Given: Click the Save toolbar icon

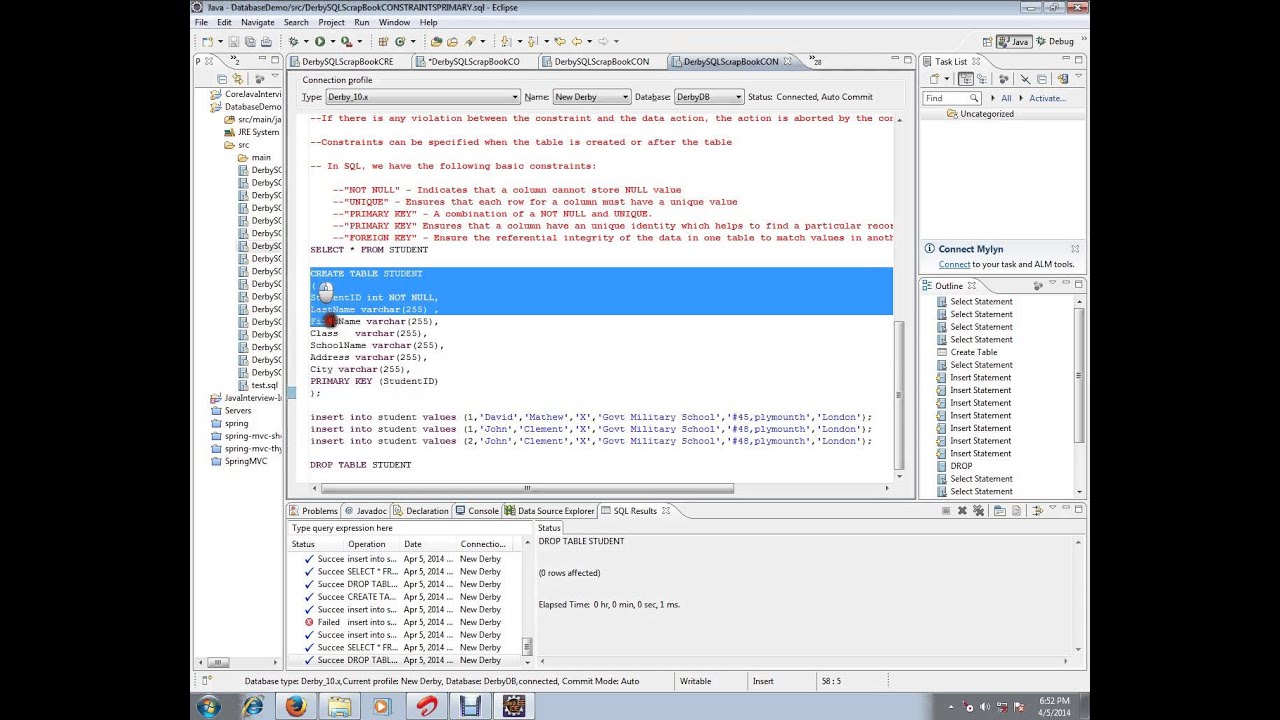Looking at the screenshot, I should pyautogui.click(x=234, y=42).
